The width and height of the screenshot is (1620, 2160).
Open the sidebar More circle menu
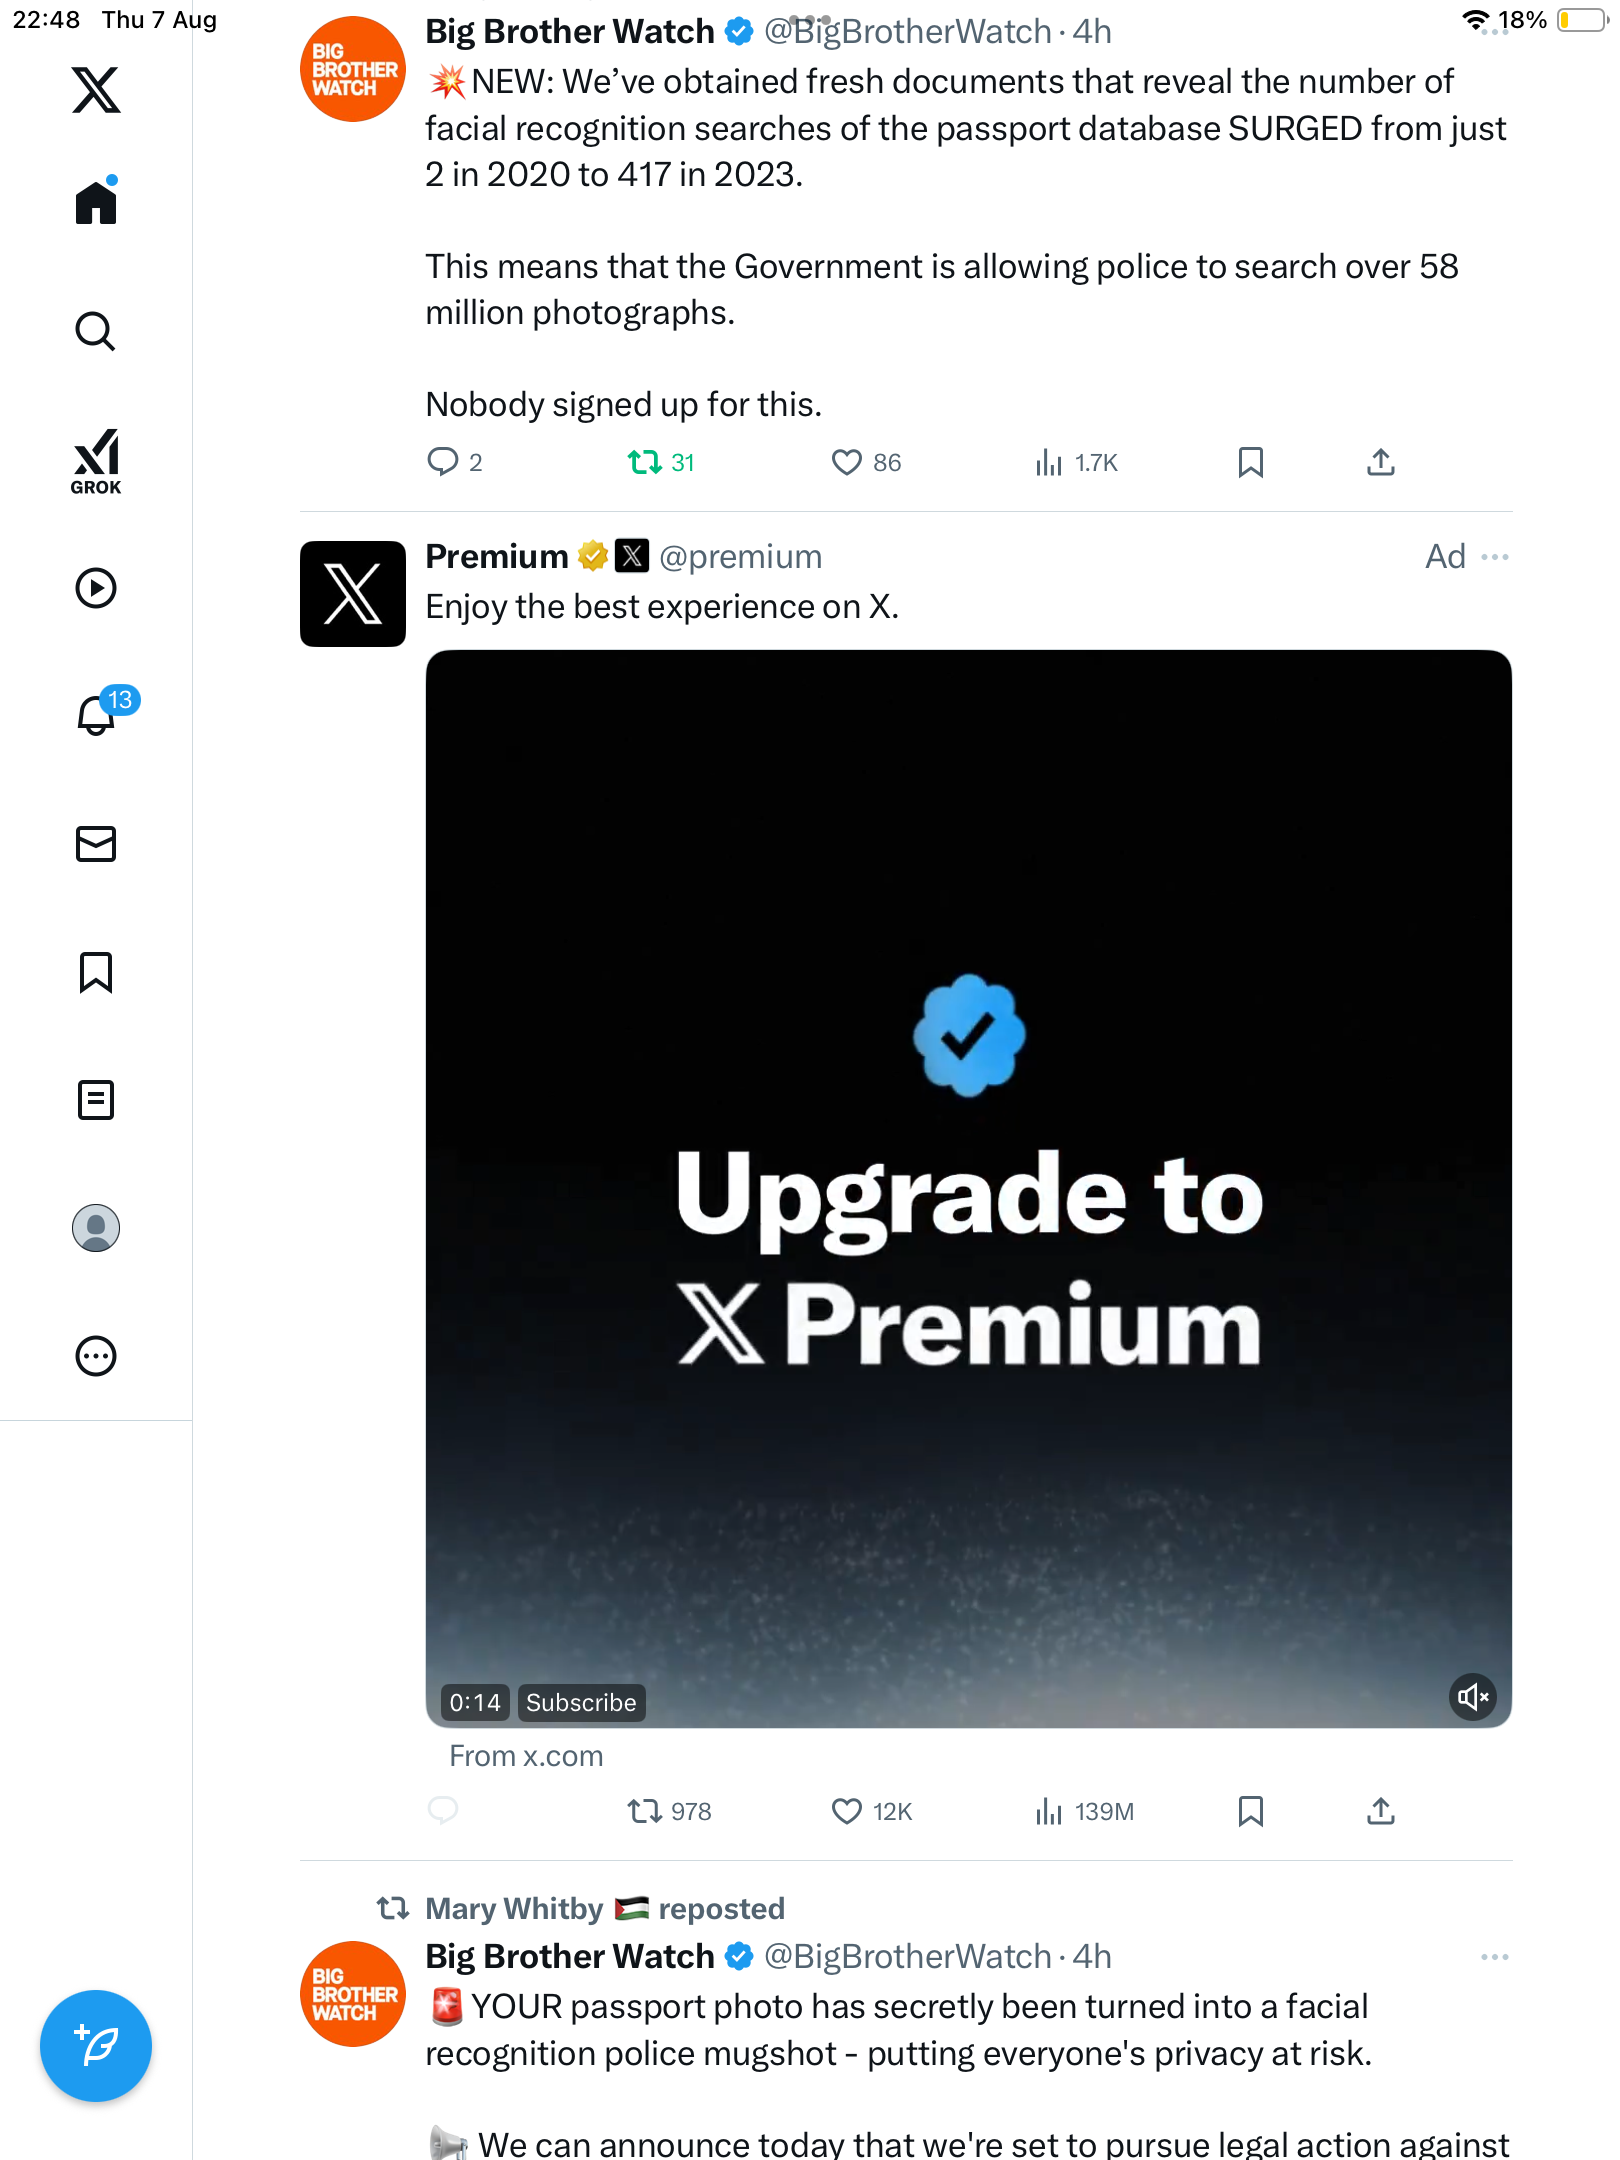[x=96, y=1356]
